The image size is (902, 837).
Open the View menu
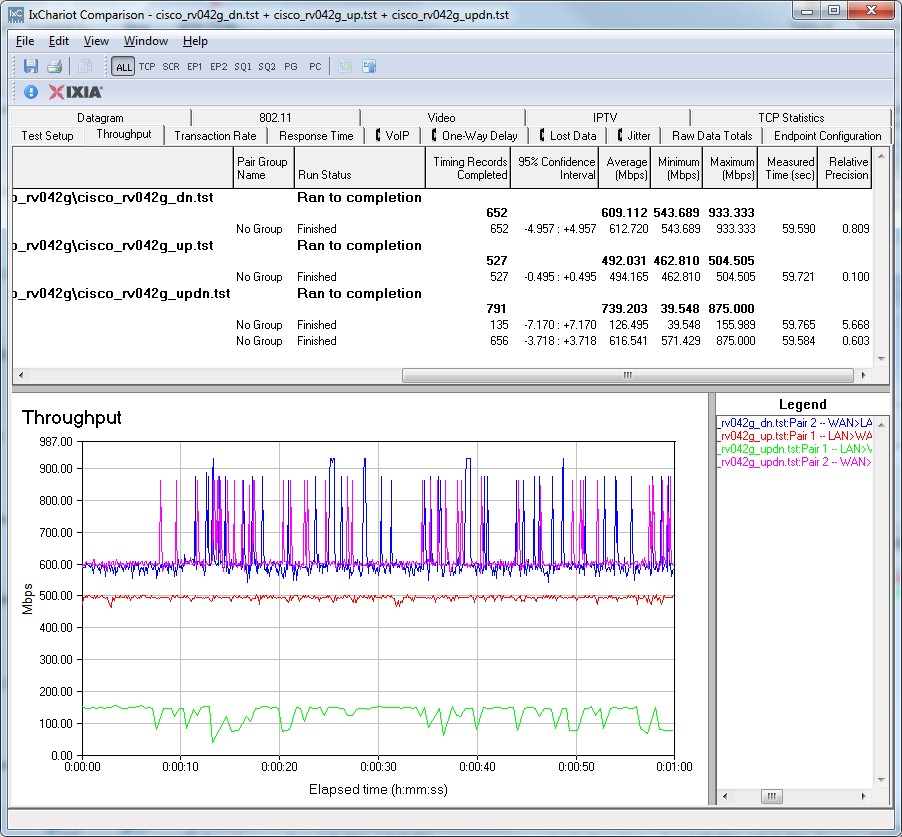click(x=96, y=41)
